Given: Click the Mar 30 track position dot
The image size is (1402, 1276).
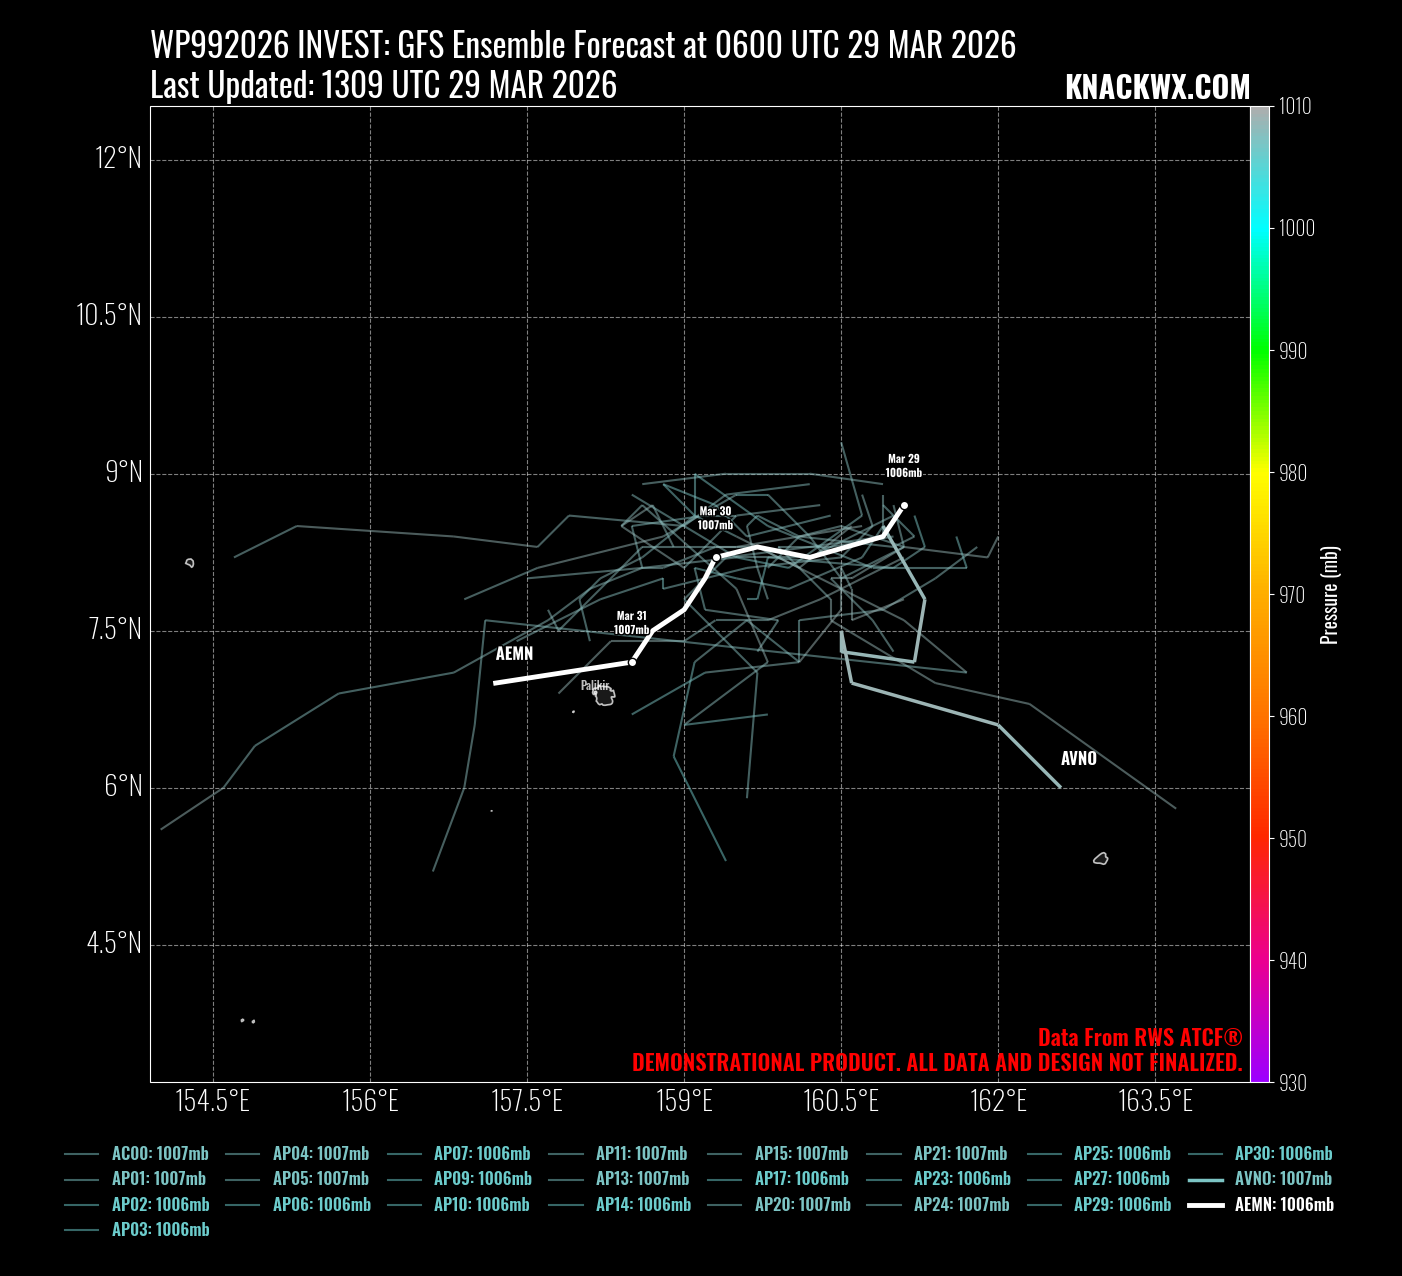Looking at the screenshot, I should pyautogui.click(x=716, y=557).
